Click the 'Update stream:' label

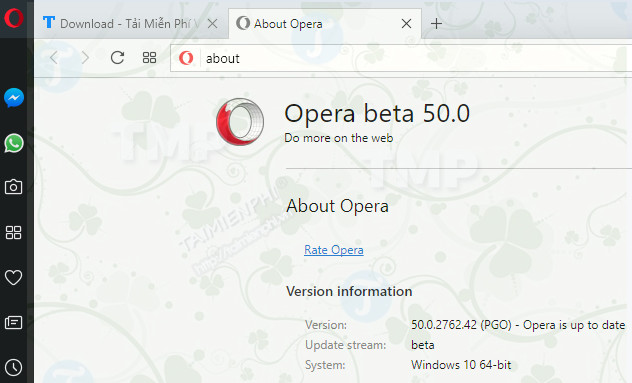[345, 345]
